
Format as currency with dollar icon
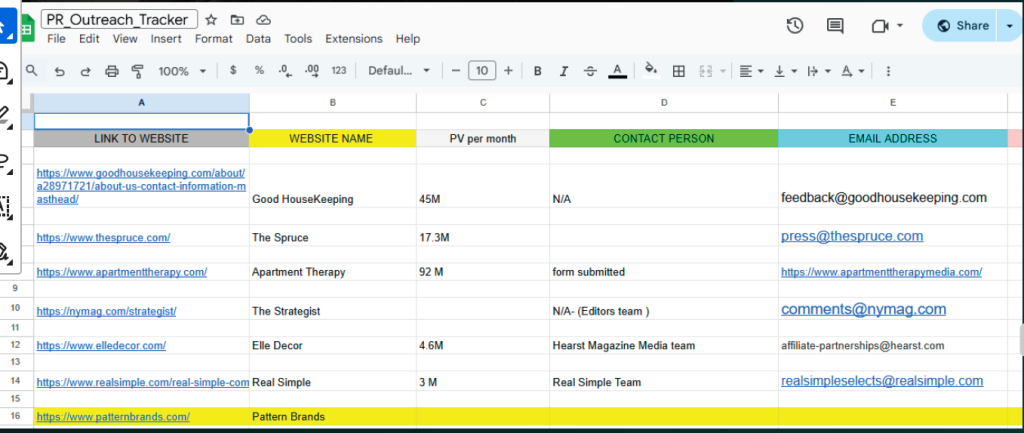233,71
